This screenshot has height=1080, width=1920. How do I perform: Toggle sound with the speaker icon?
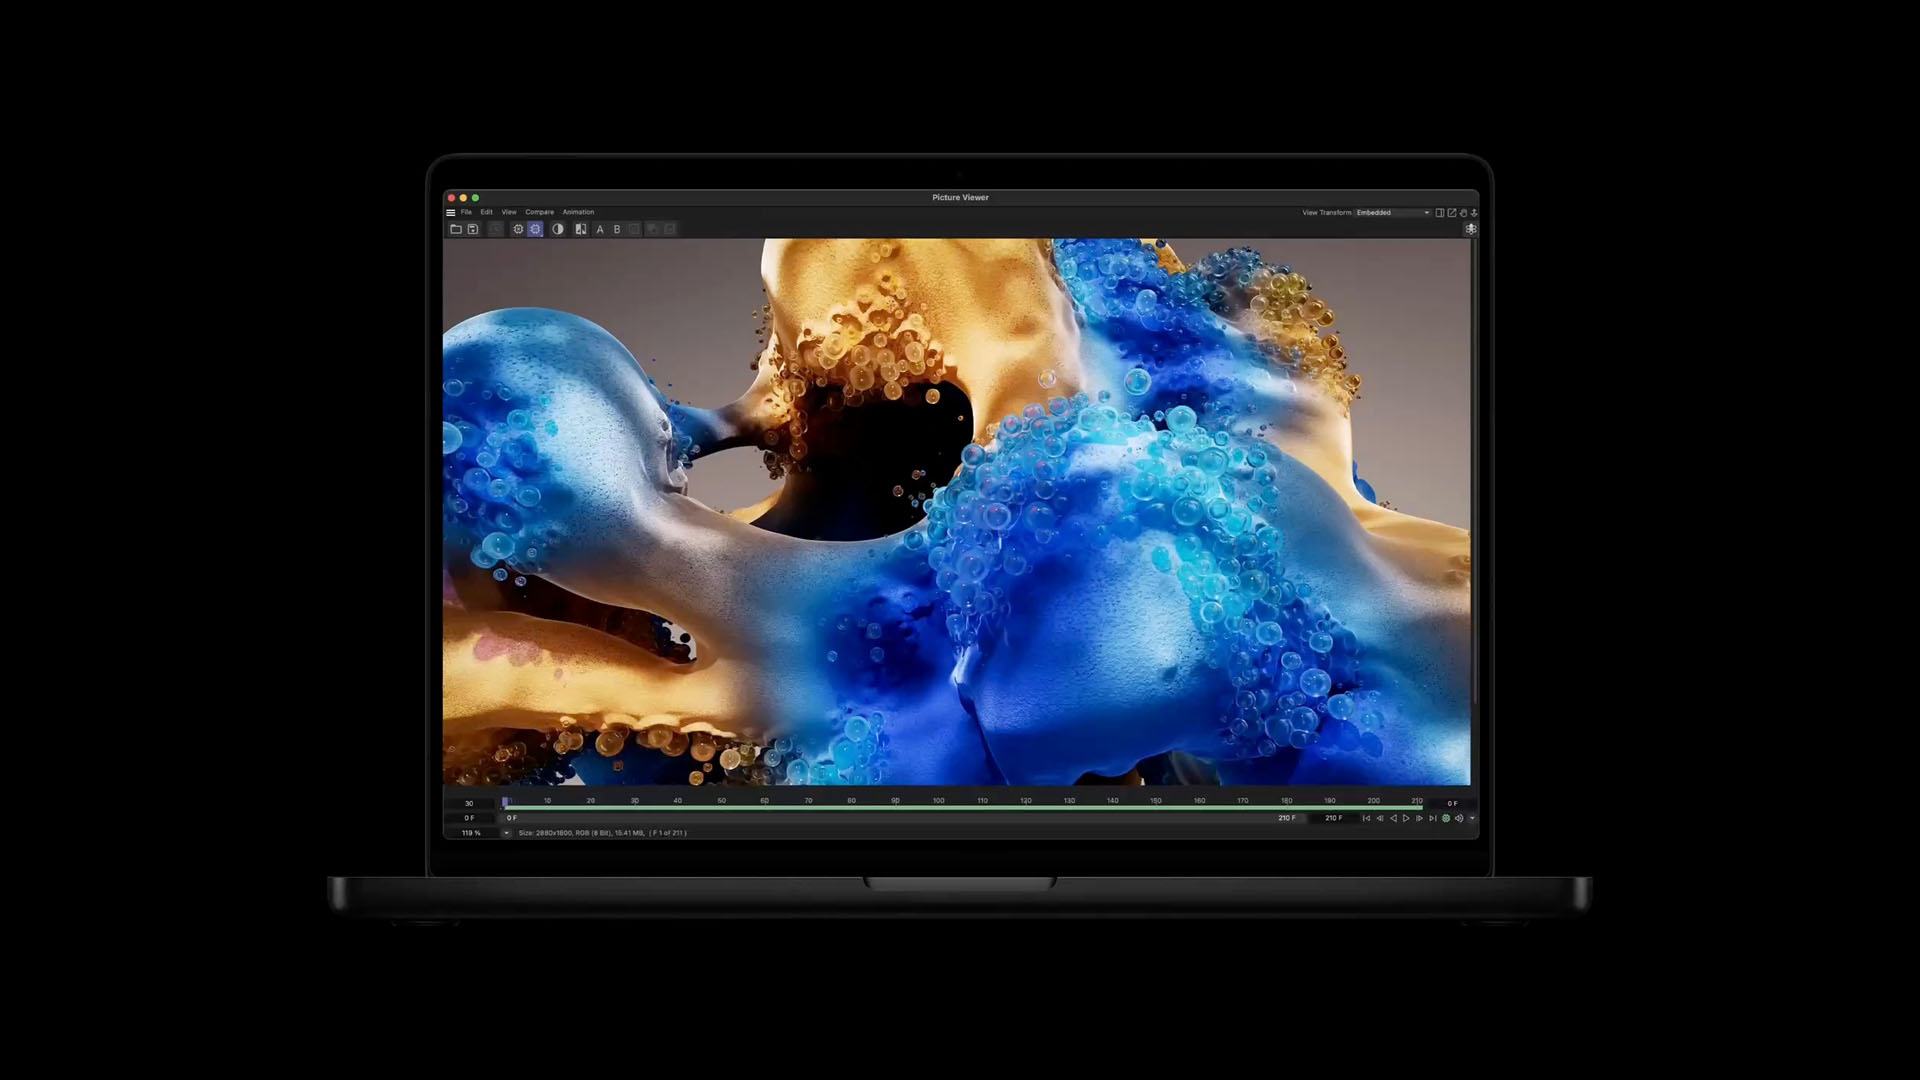(x=1459, y=818)
